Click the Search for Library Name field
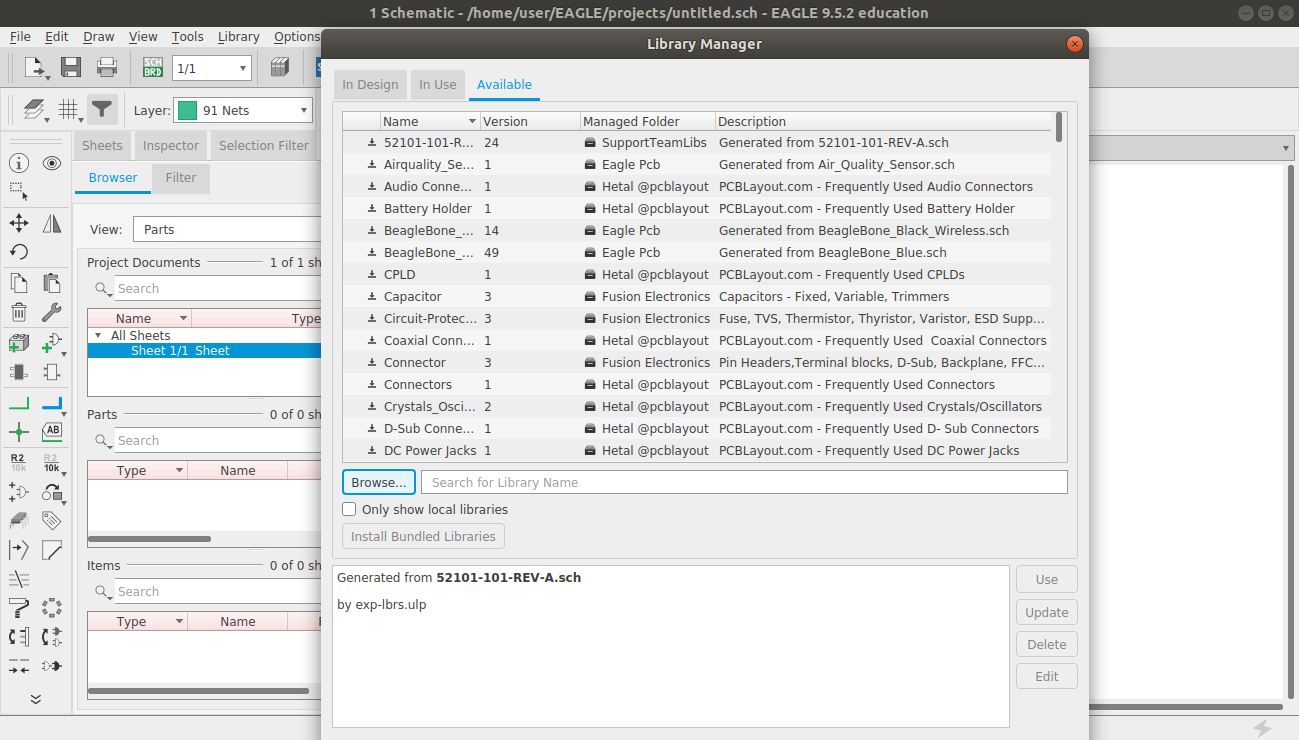Viewport: 1299px width, 740px height. click(744, 482)
